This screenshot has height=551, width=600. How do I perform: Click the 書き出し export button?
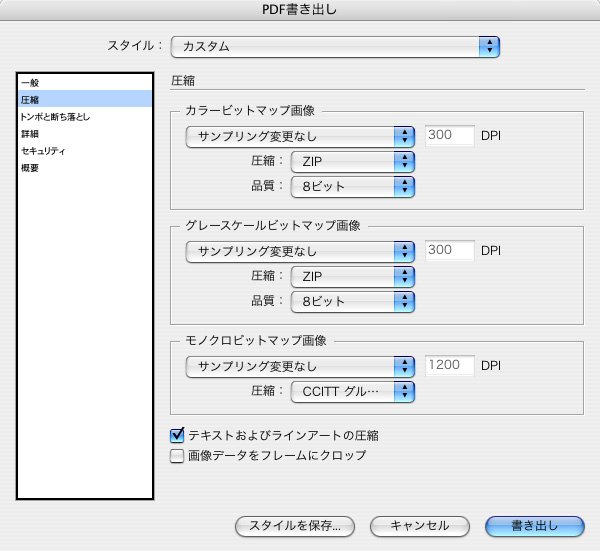point(535,526)
